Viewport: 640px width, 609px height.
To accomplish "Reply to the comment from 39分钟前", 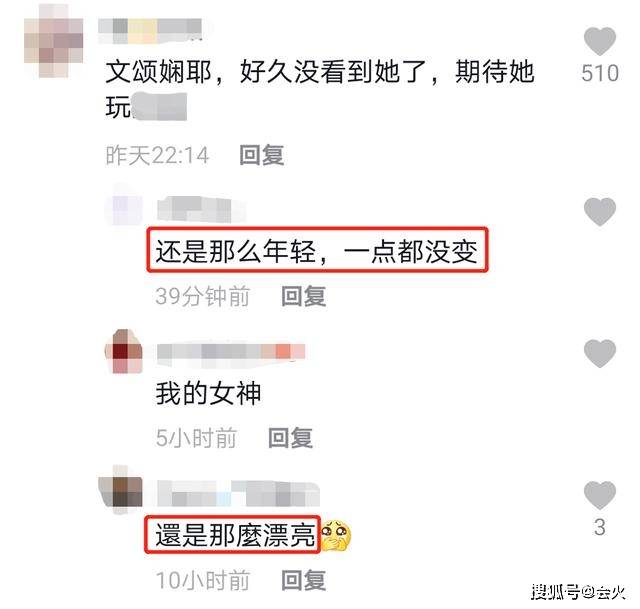I will pyautogui.click(x=304, y=296).
